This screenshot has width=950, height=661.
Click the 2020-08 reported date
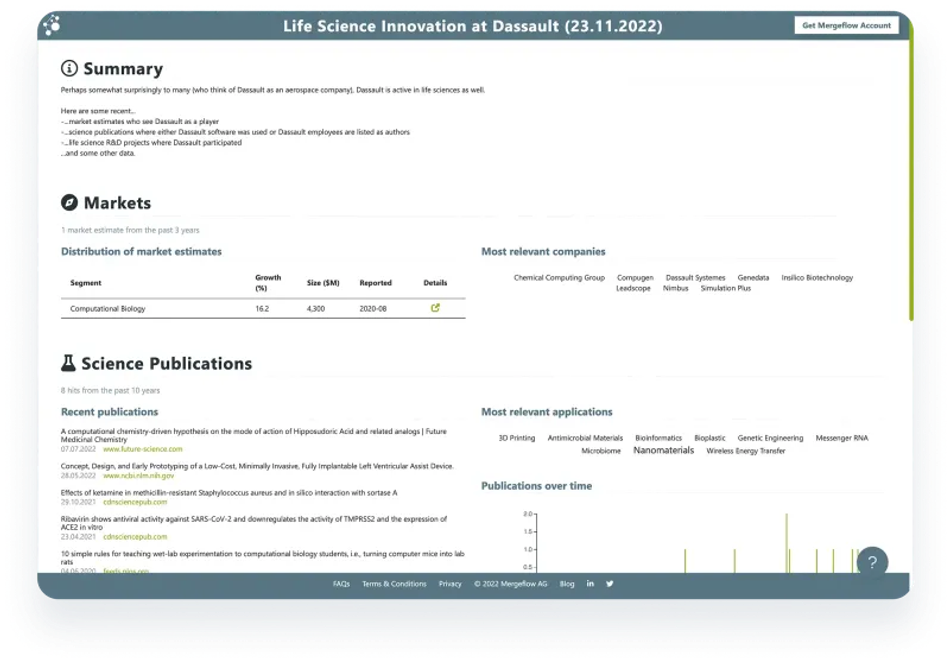pyautogui.click(x=373, y=308)
